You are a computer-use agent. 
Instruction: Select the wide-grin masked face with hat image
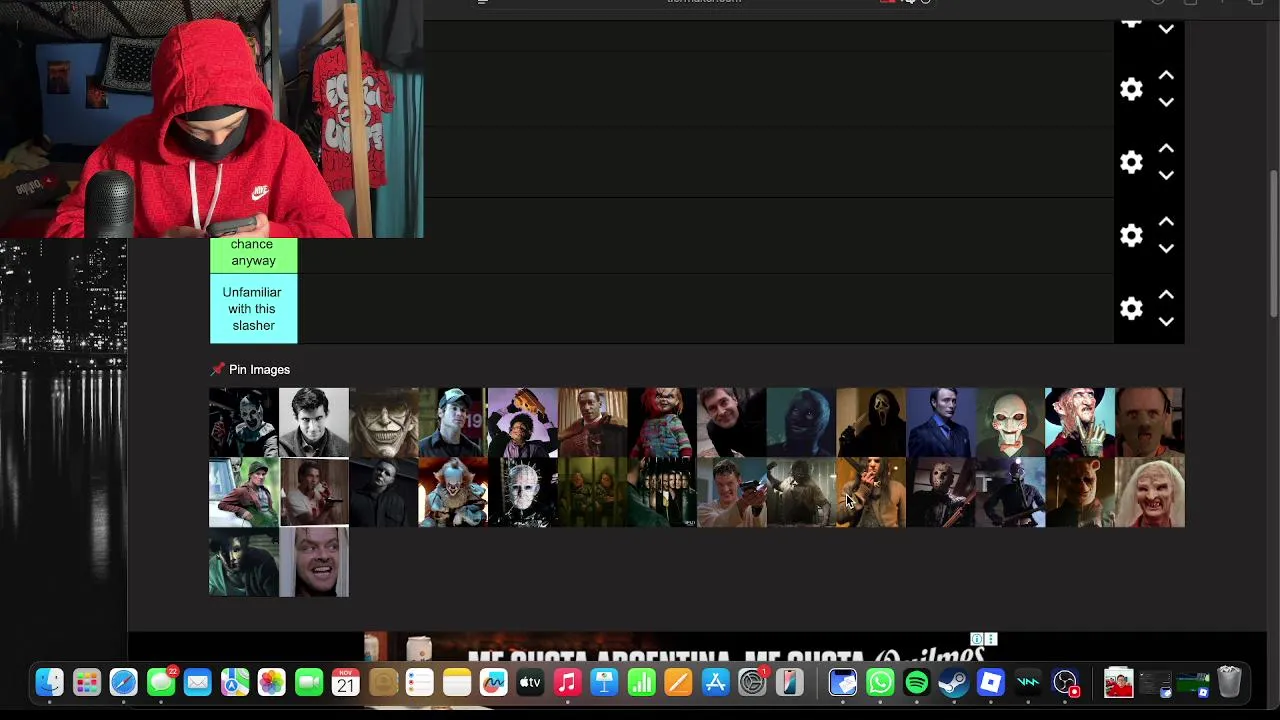pyautogui.click(x=383, y=423)
